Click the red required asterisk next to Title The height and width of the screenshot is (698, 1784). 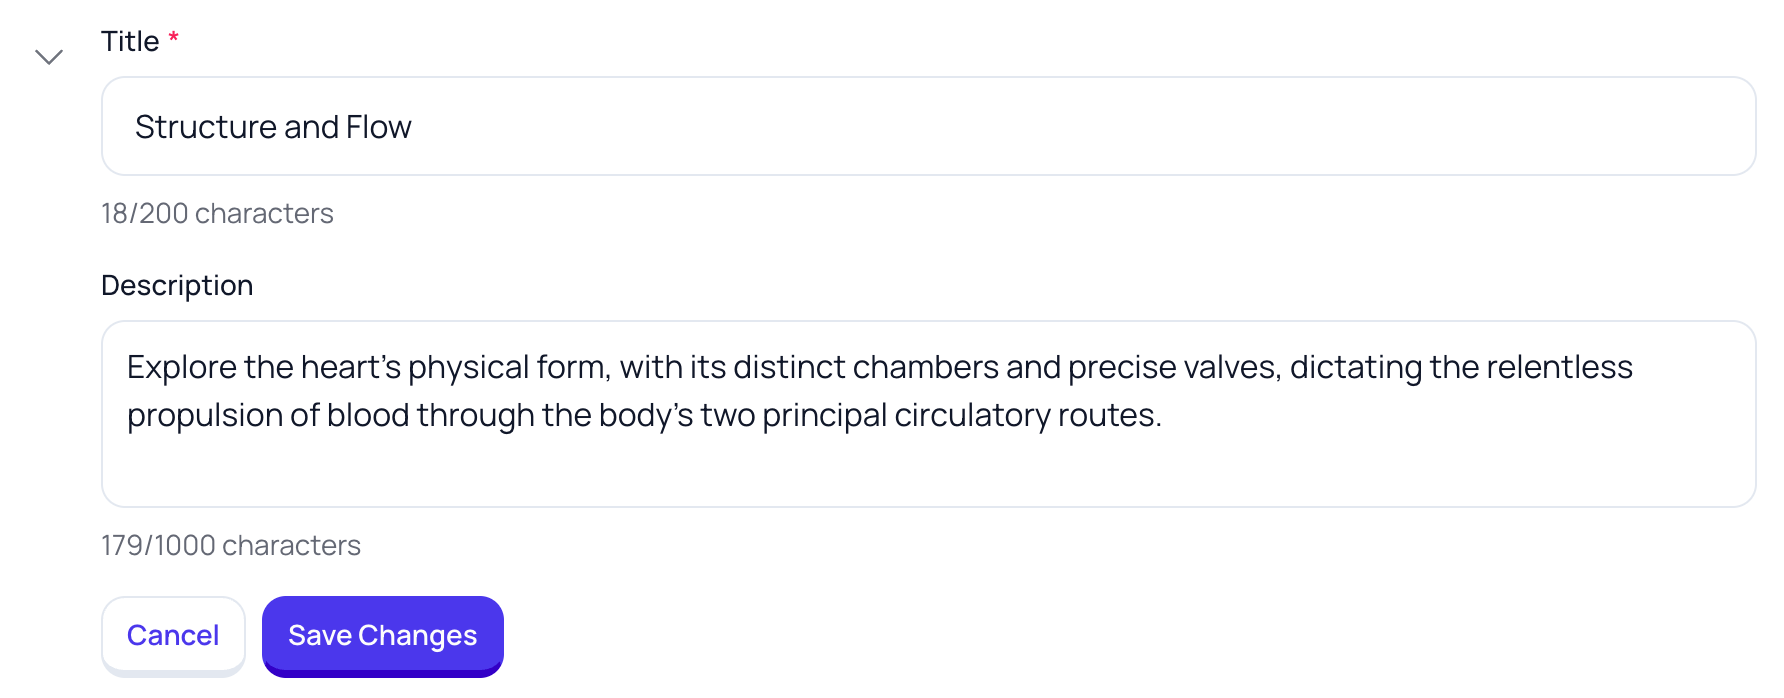173,37
